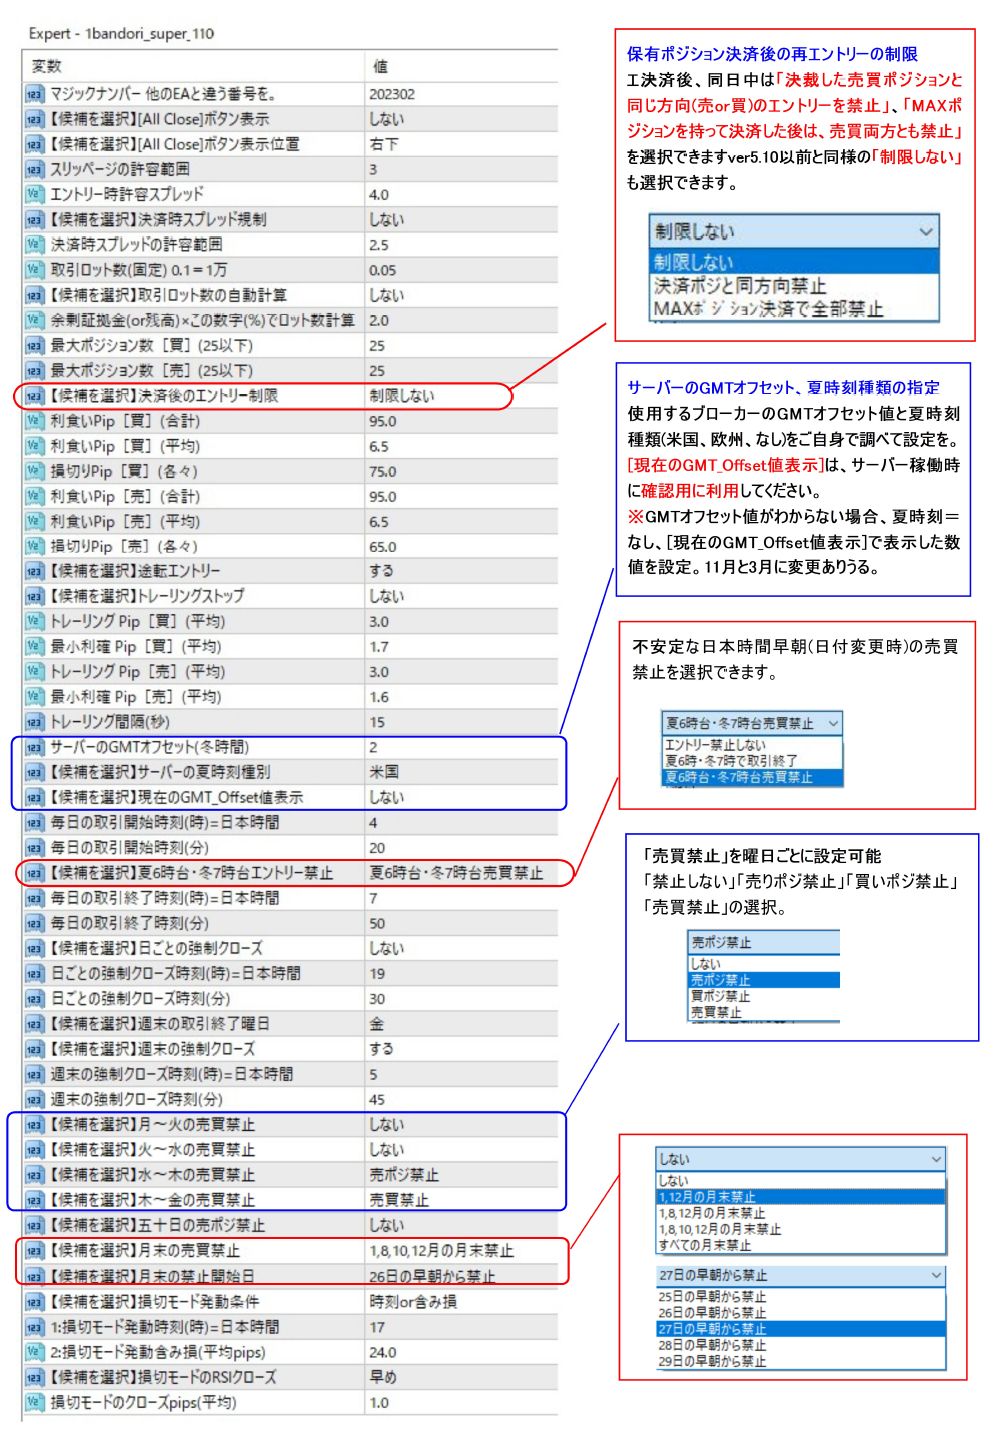Click the icon beside 損切モードのクローズpips(平均)
1006x1454 pixels.
click(34, 1402)
